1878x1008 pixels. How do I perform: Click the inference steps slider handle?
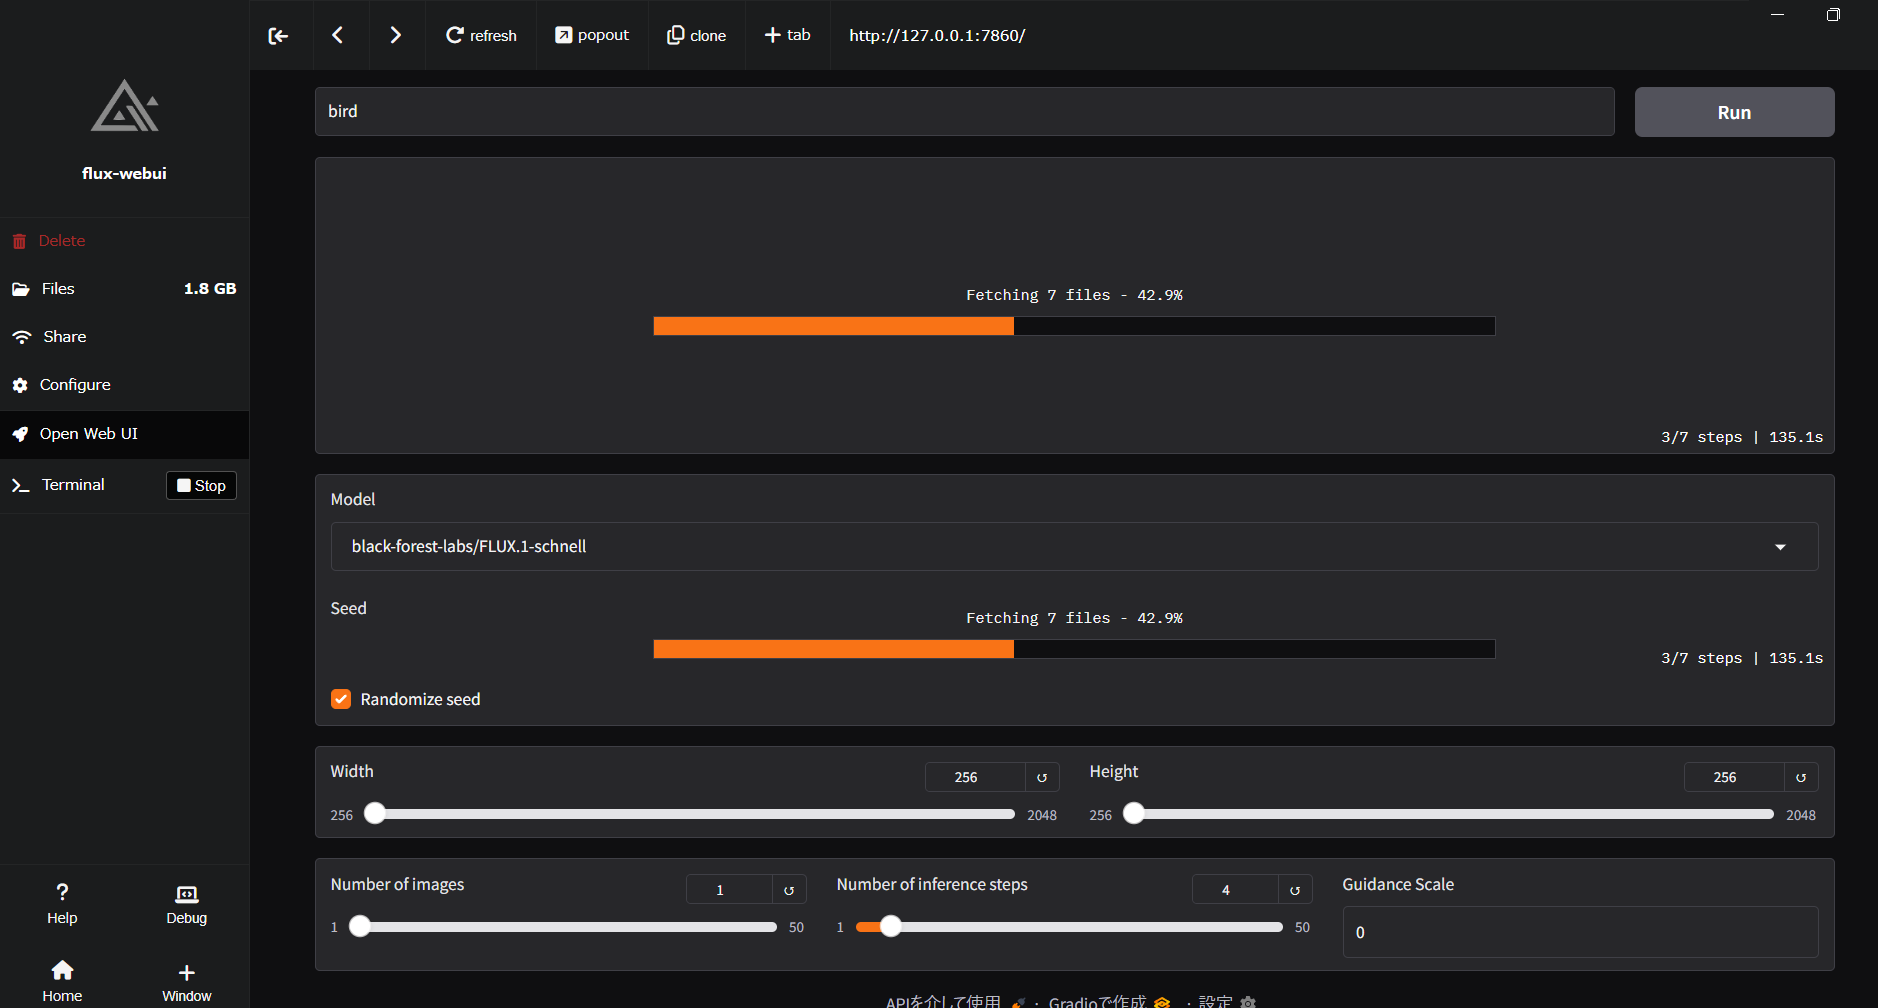pos(891,926)
